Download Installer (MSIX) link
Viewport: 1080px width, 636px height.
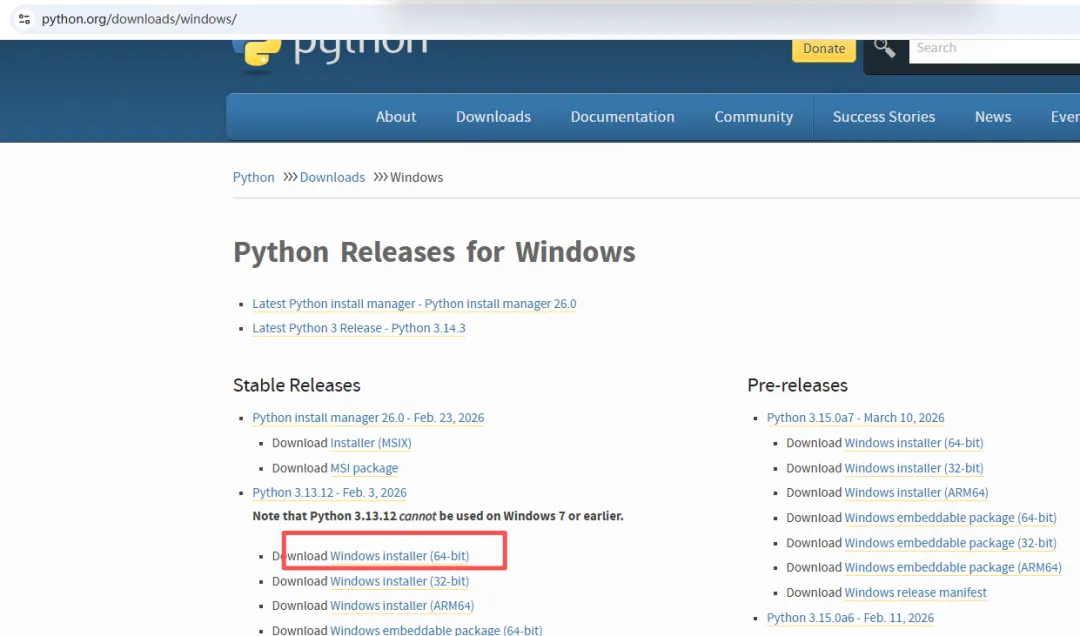tap(370, 443)
